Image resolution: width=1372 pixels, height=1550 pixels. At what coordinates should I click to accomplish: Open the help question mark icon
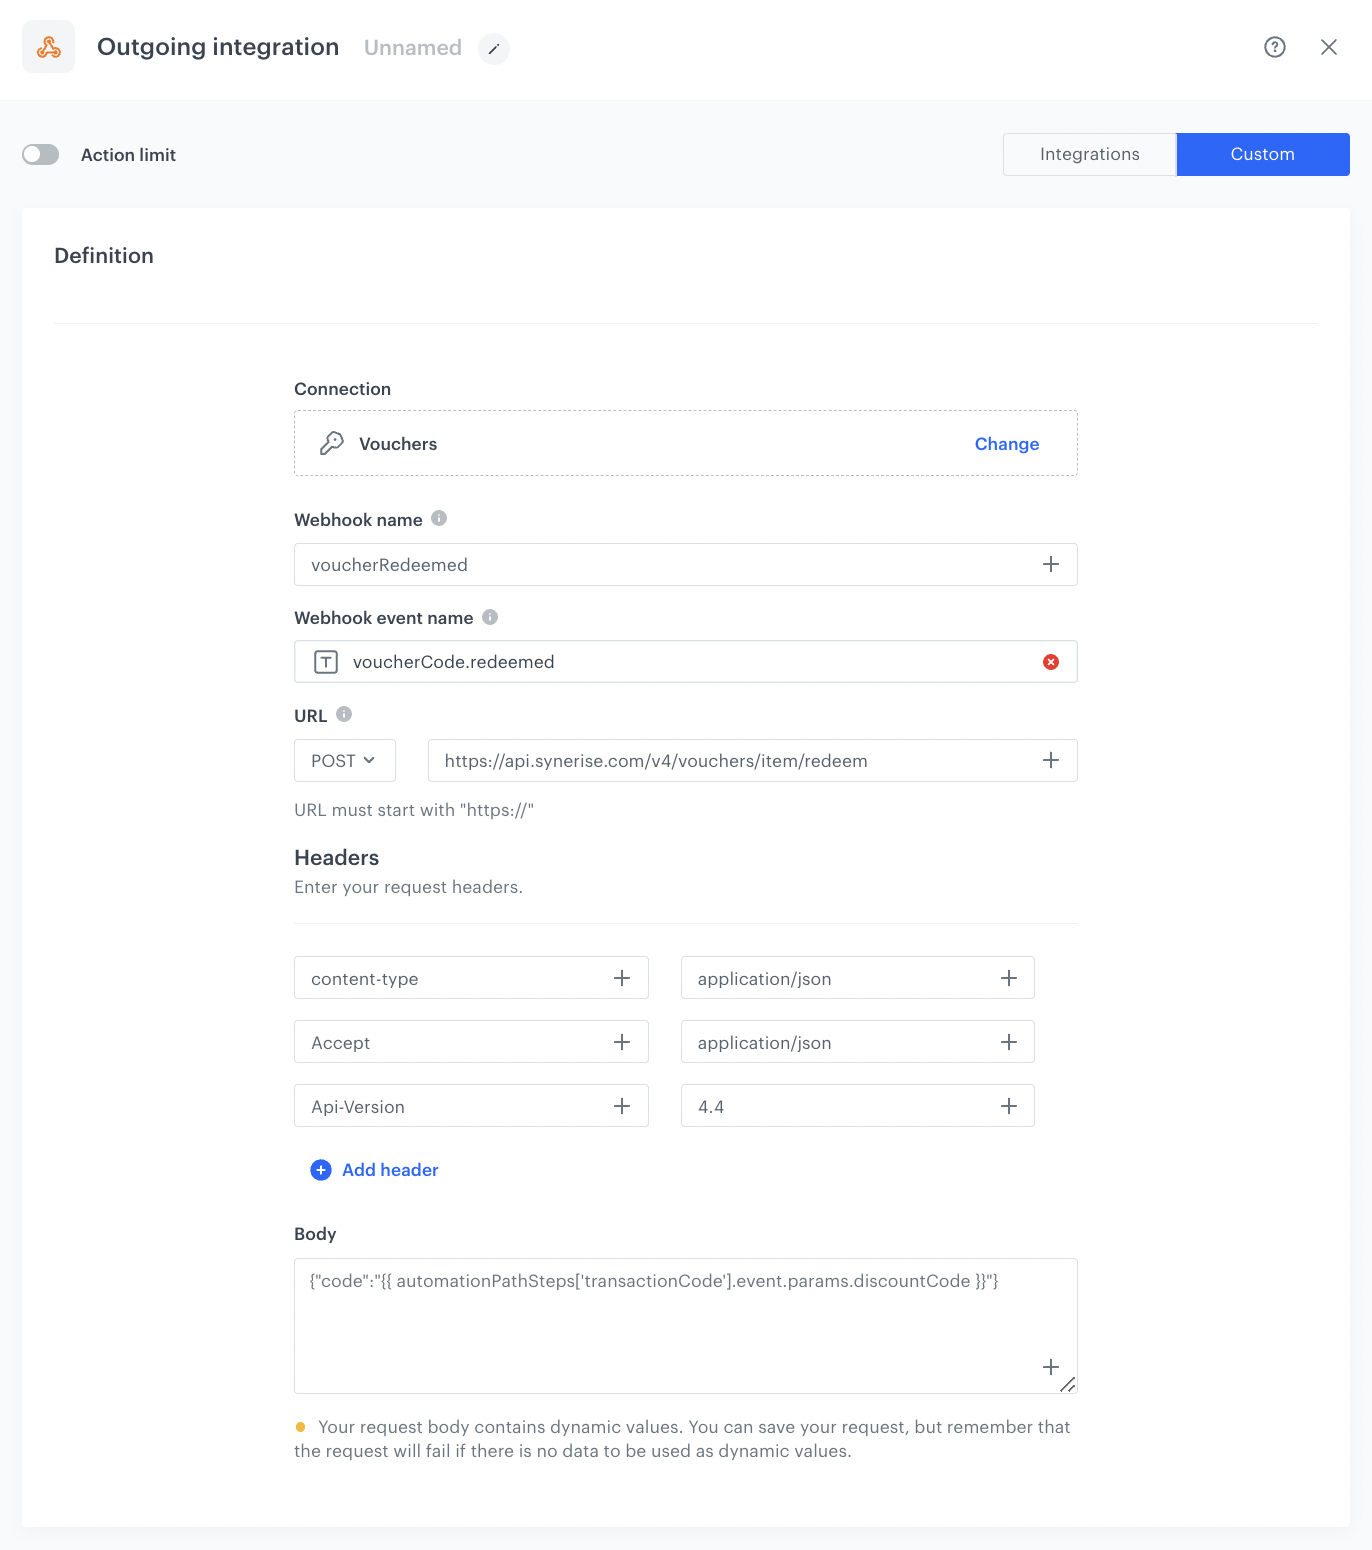(x=1274, y=47)
